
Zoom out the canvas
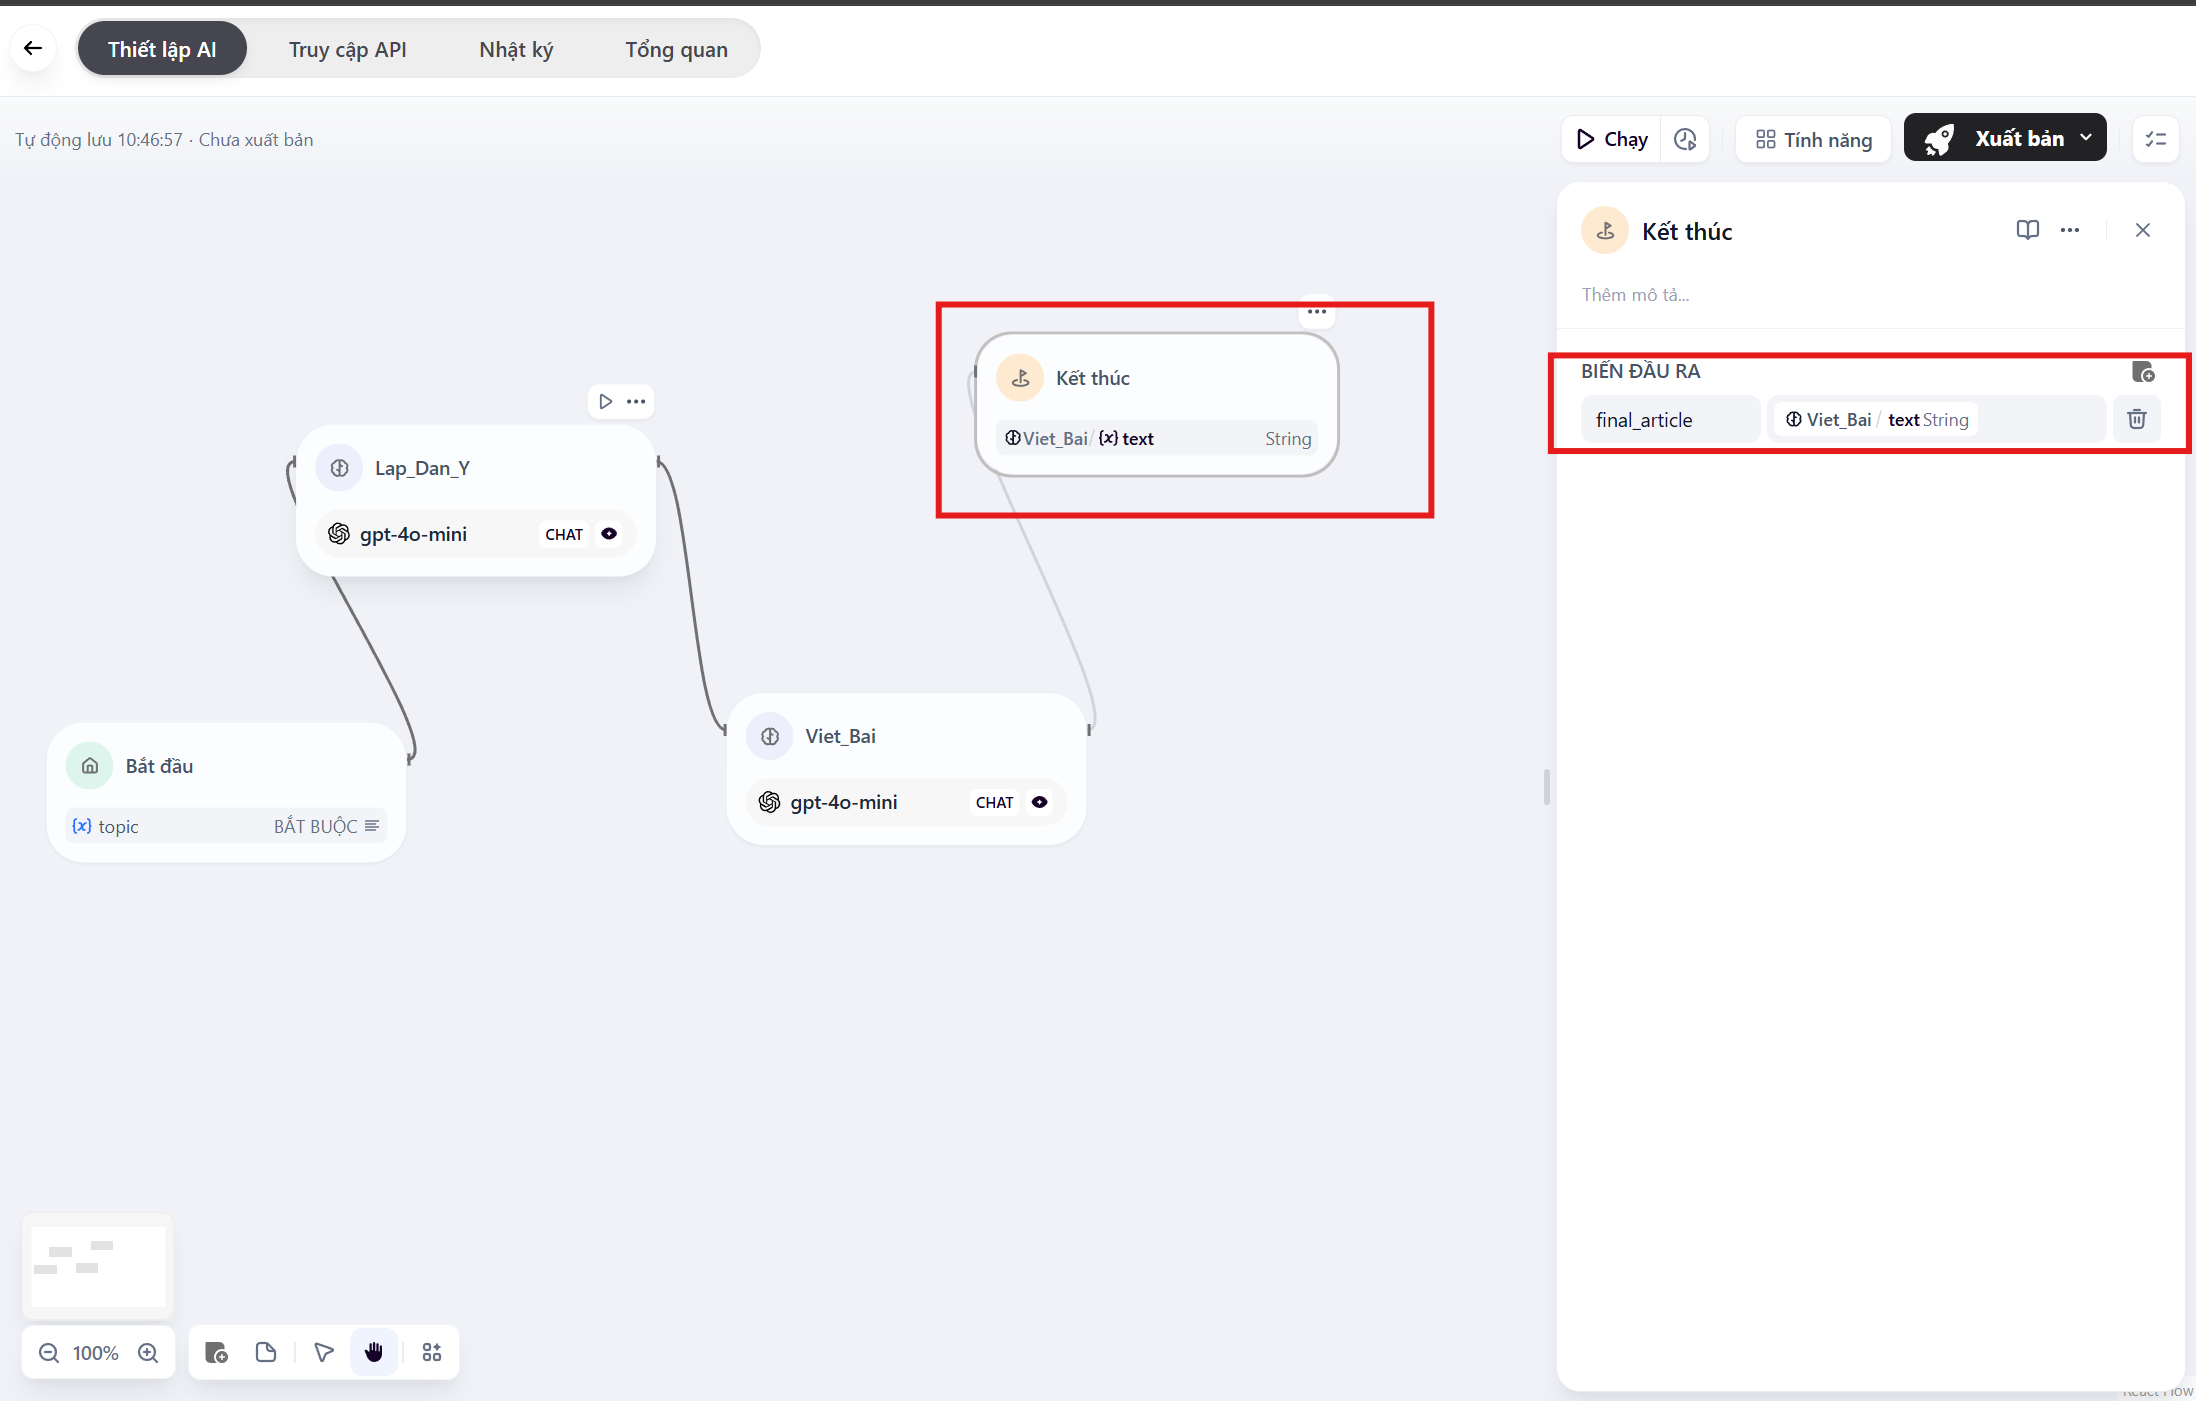(x=48, y=1353)
